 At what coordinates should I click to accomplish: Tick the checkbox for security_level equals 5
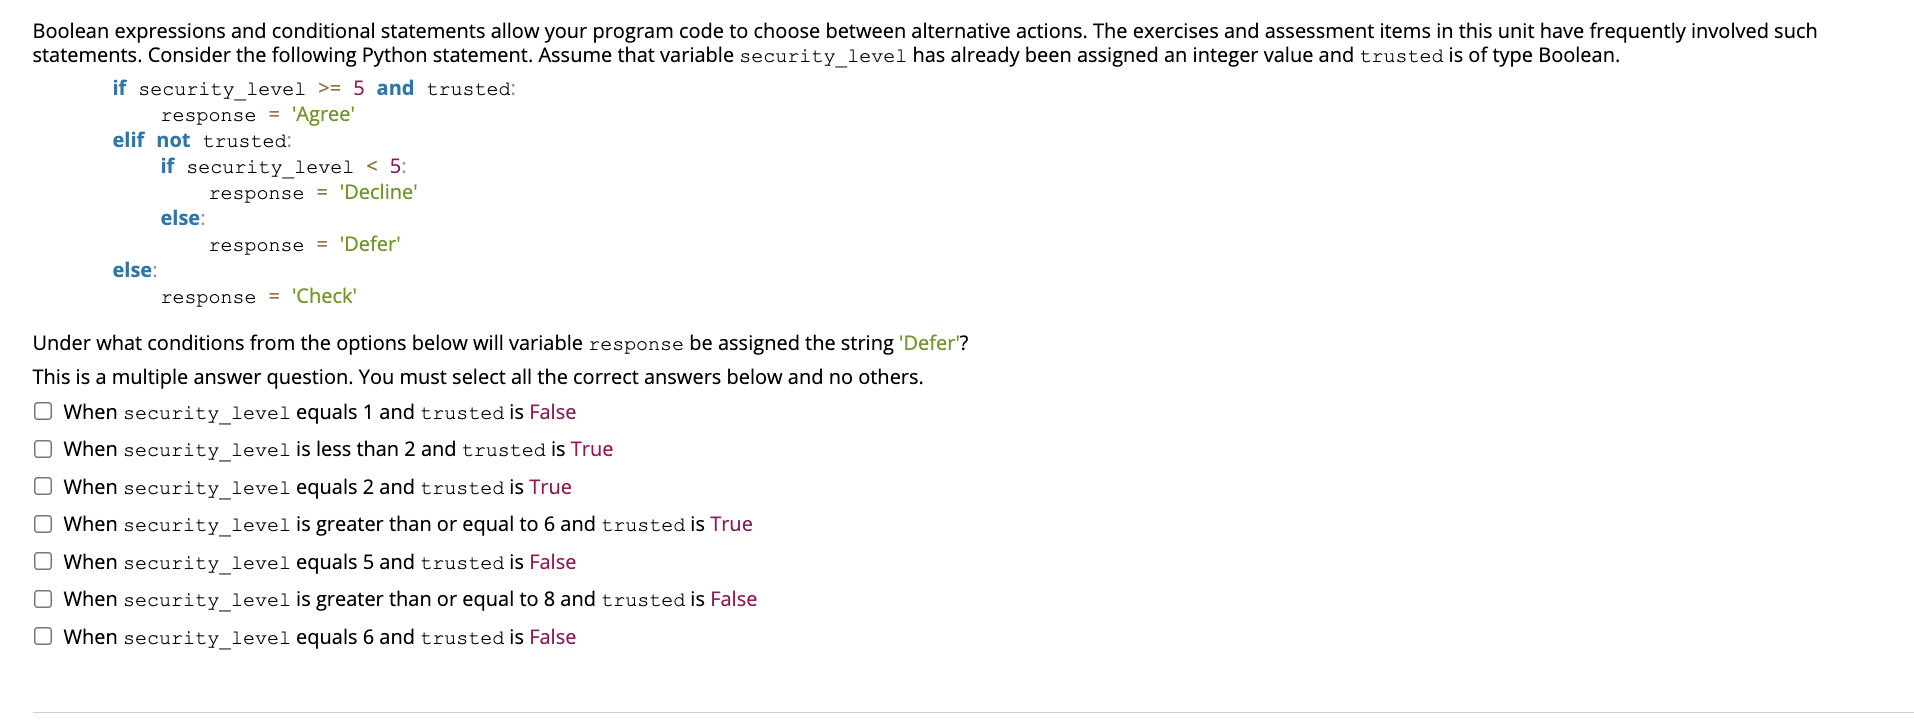(43, 561)
